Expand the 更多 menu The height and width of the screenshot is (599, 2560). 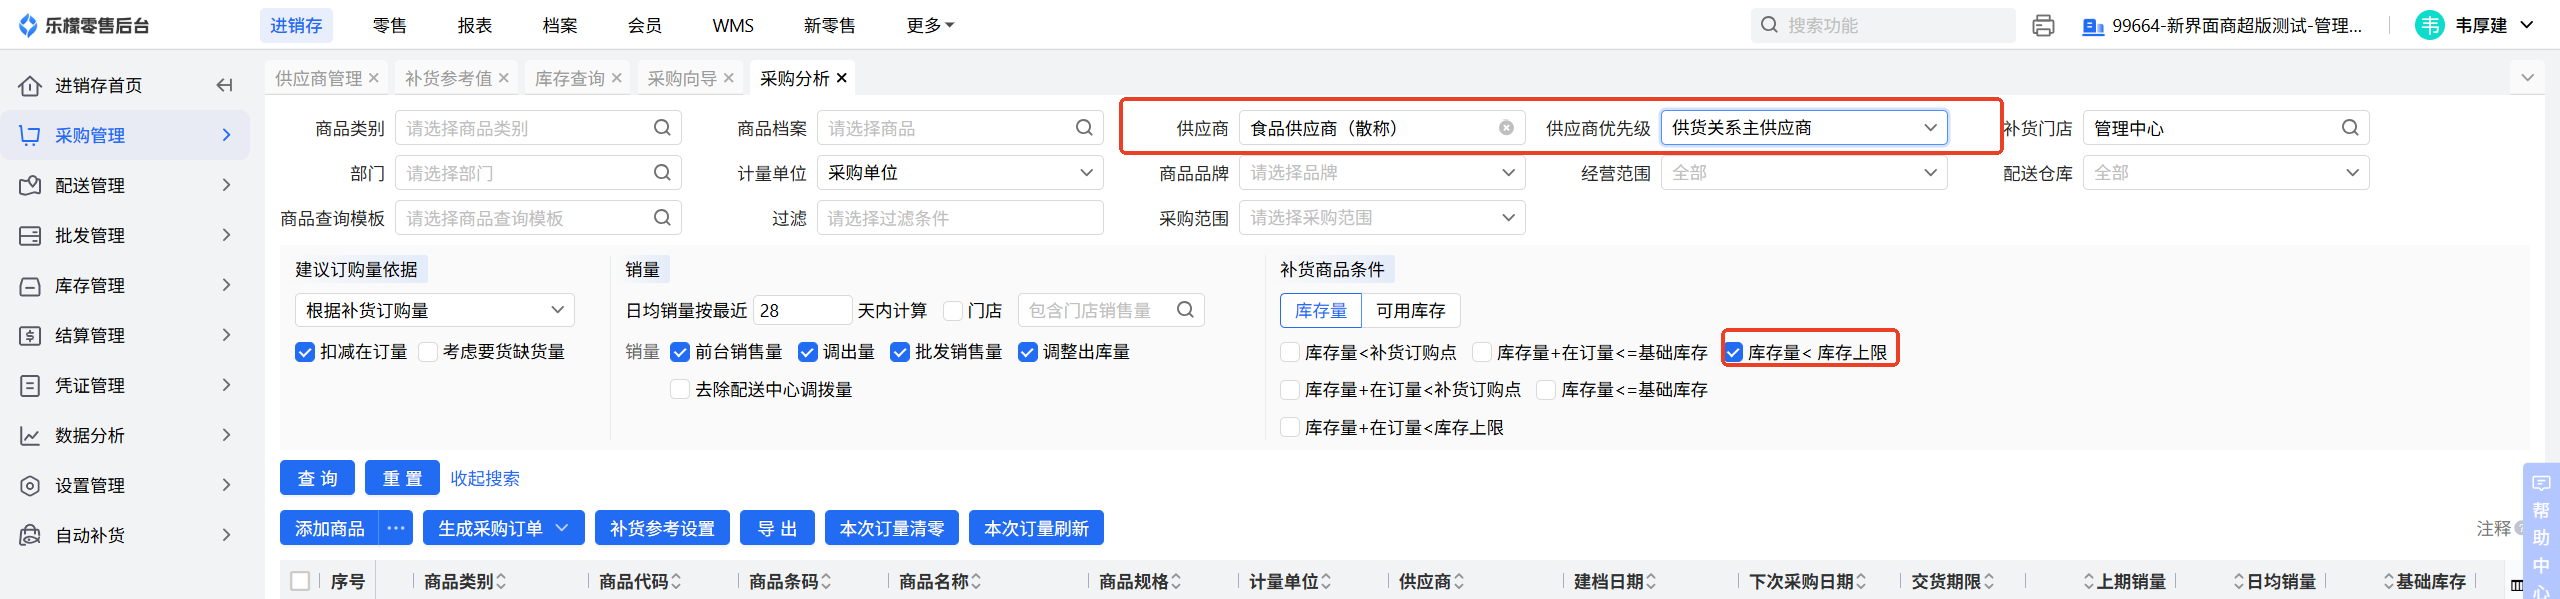coord(930,26)
